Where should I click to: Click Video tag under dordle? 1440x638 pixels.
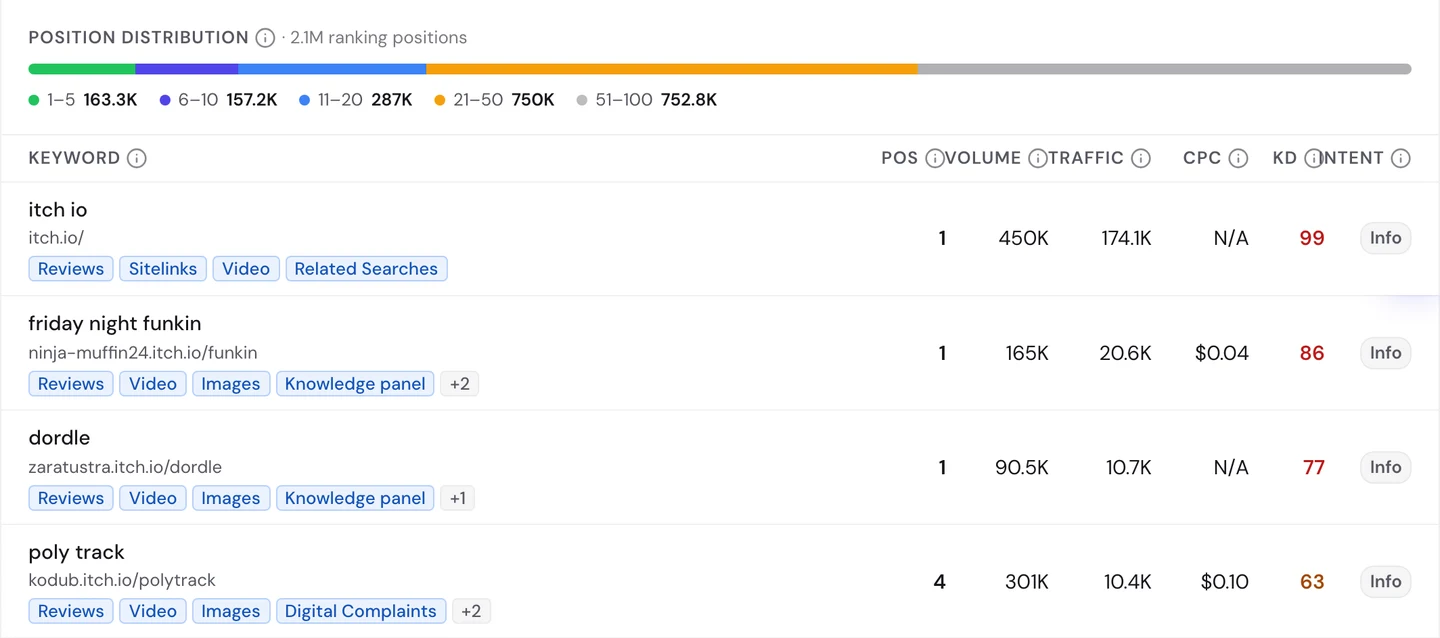[x=153, y=498]
